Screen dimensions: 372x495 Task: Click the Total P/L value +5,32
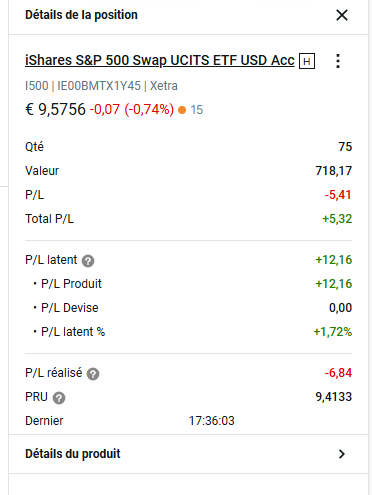(x=337, y=219)
